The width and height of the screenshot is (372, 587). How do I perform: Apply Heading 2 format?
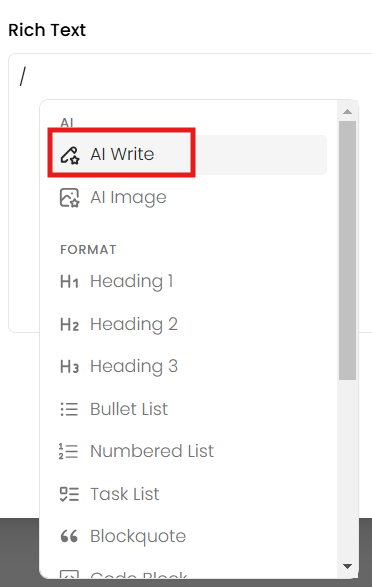click(x=189, y=325)
